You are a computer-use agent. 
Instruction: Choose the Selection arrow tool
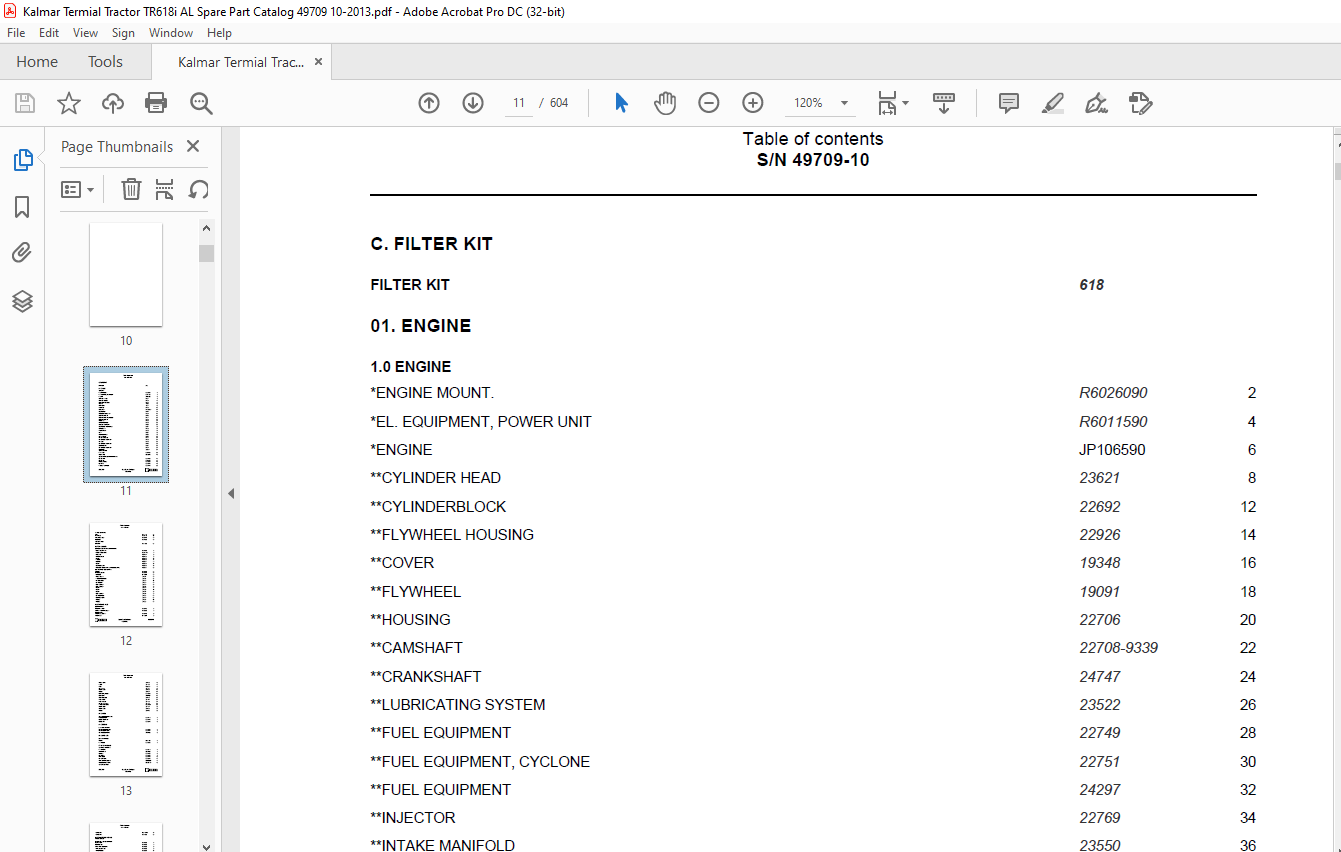tap(621, 103)
